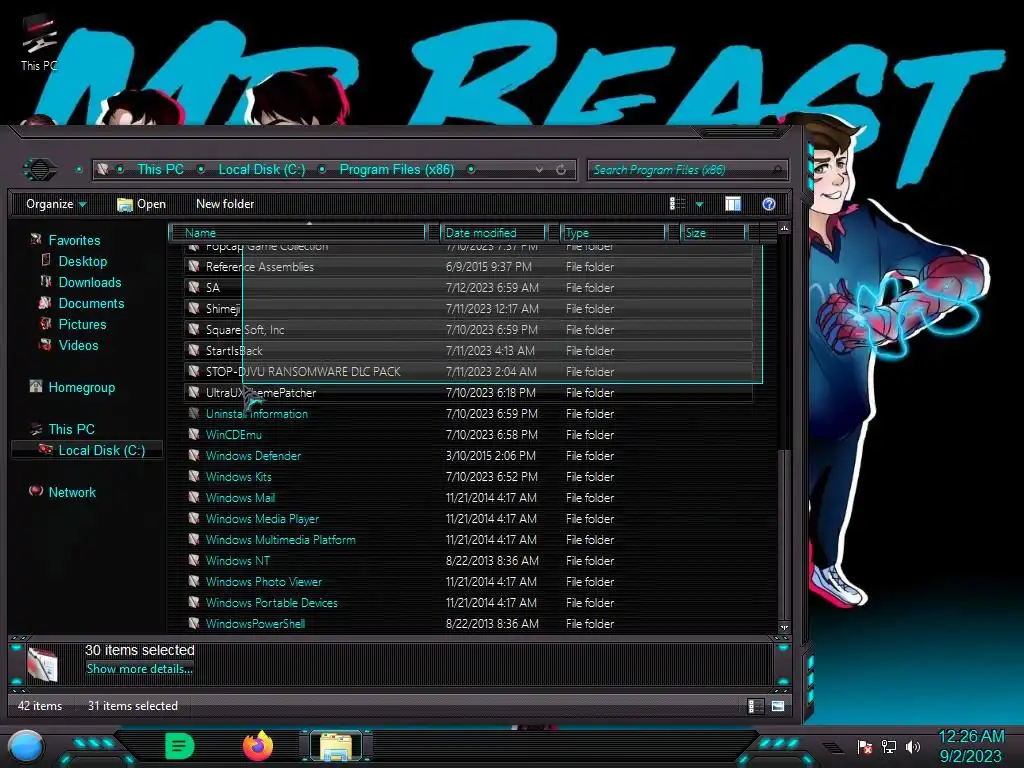The image size is (1024, 768).
Task: Click the scroll down arrow of file list
Action: point(784,627)
